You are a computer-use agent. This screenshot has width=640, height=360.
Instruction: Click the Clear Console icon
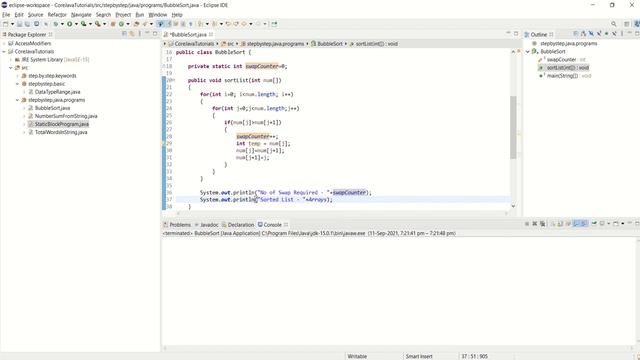coord(552,224)
